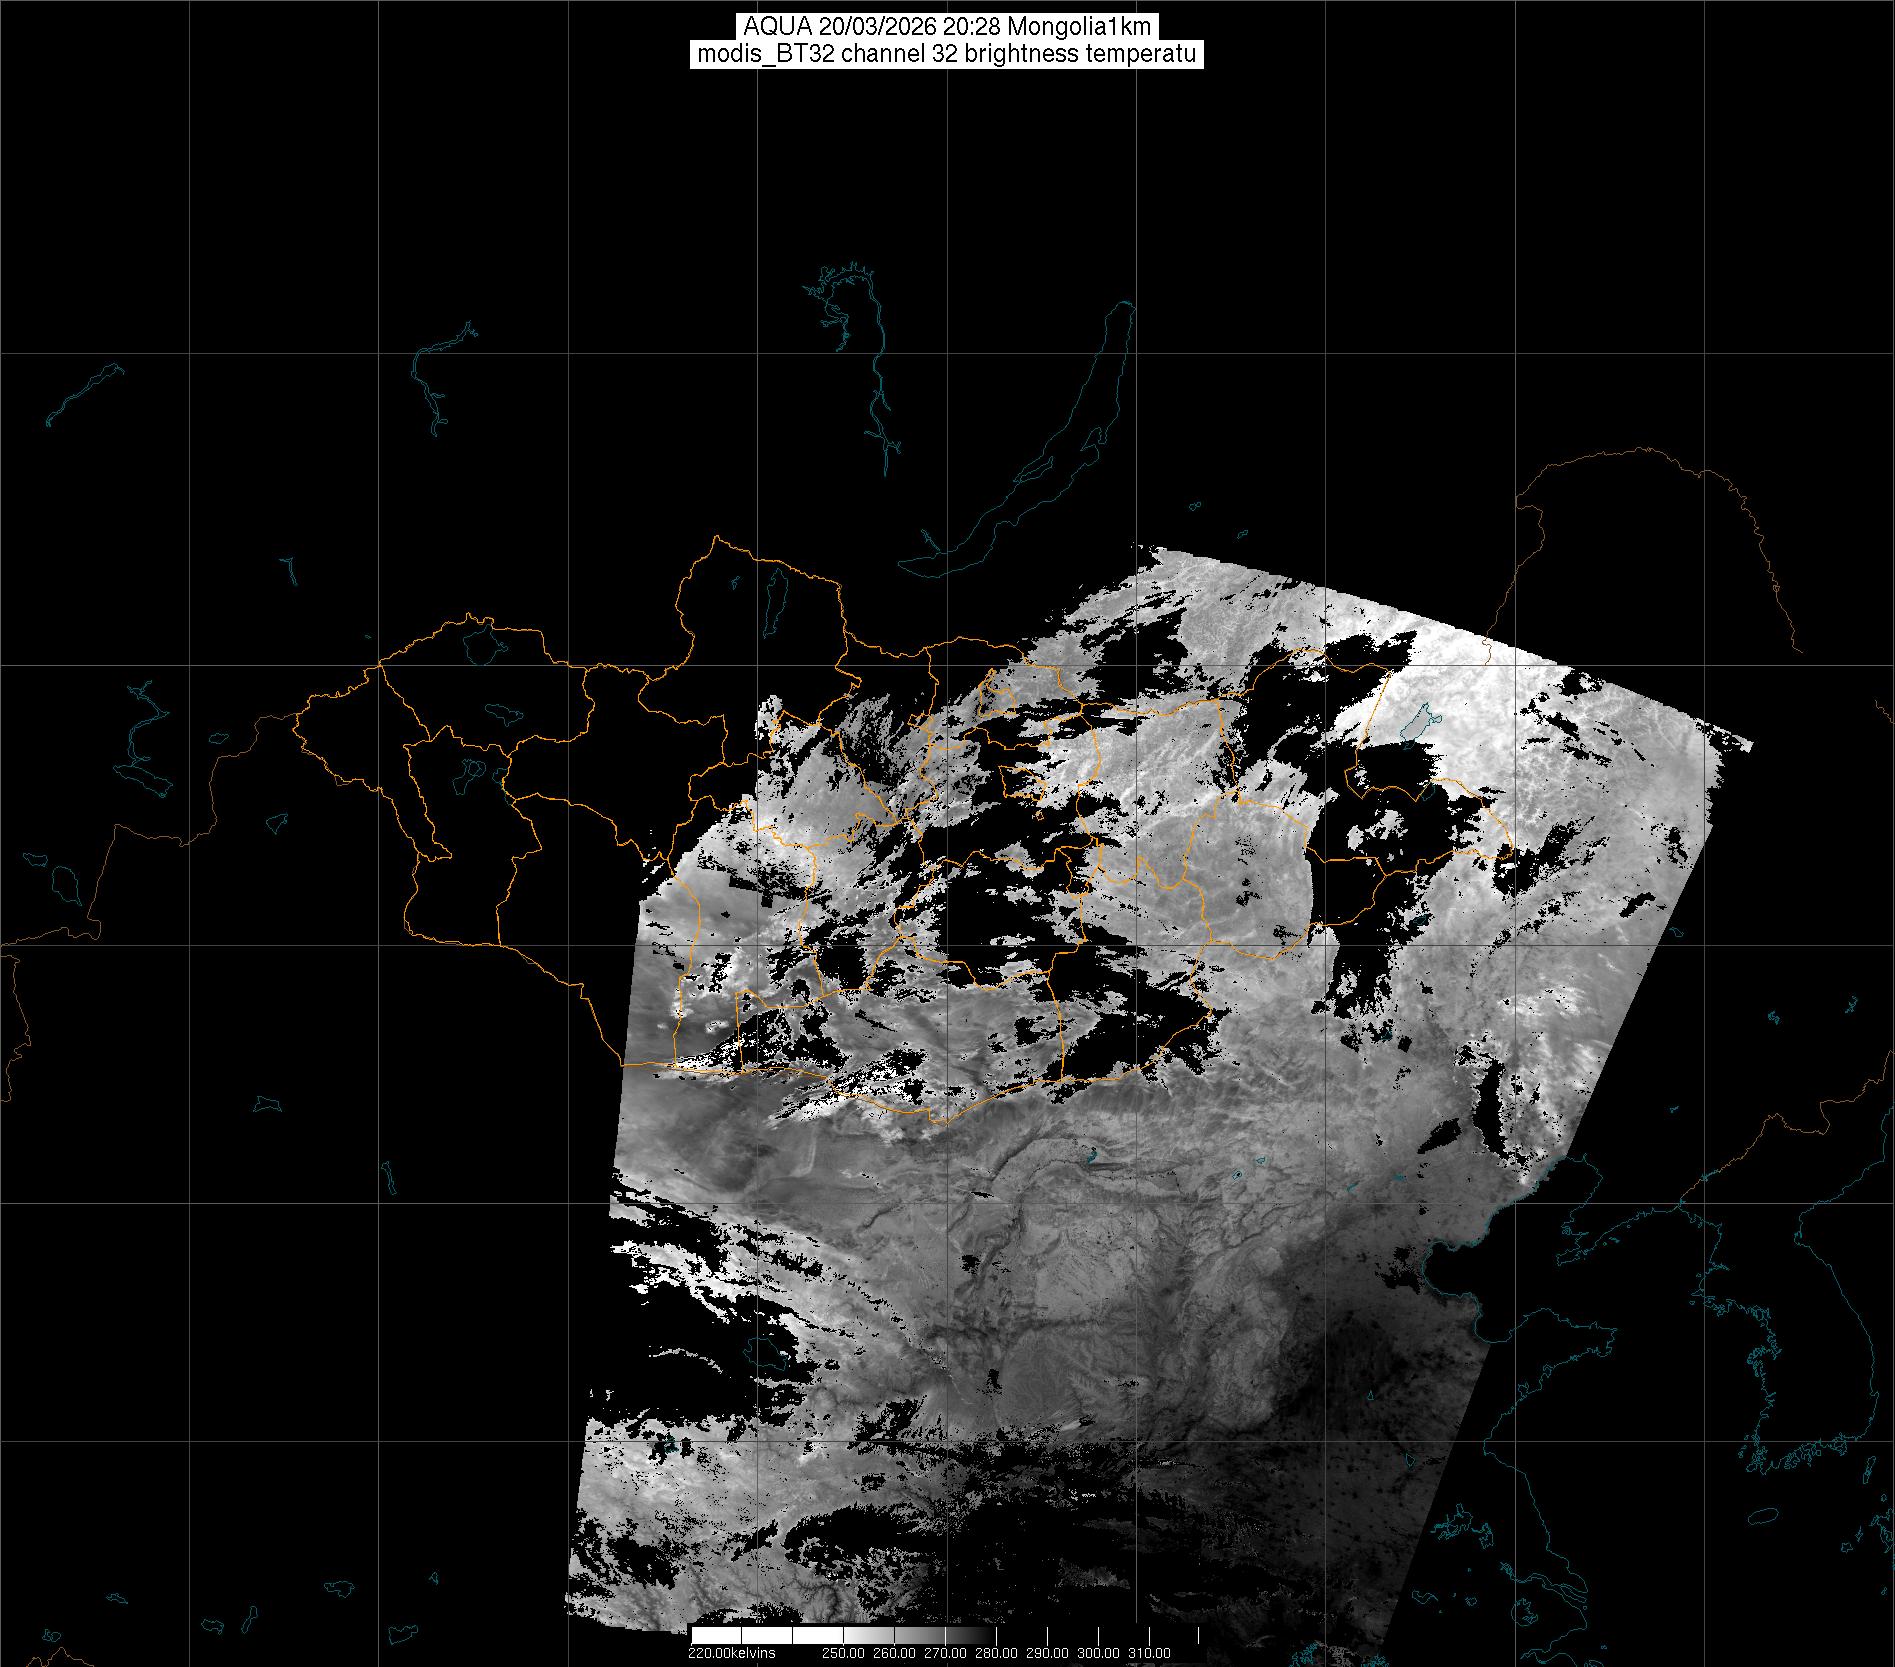Screen dimensions: 1895x1667
Task: Click the "280.00" scale label
Action: [998, 1652]
